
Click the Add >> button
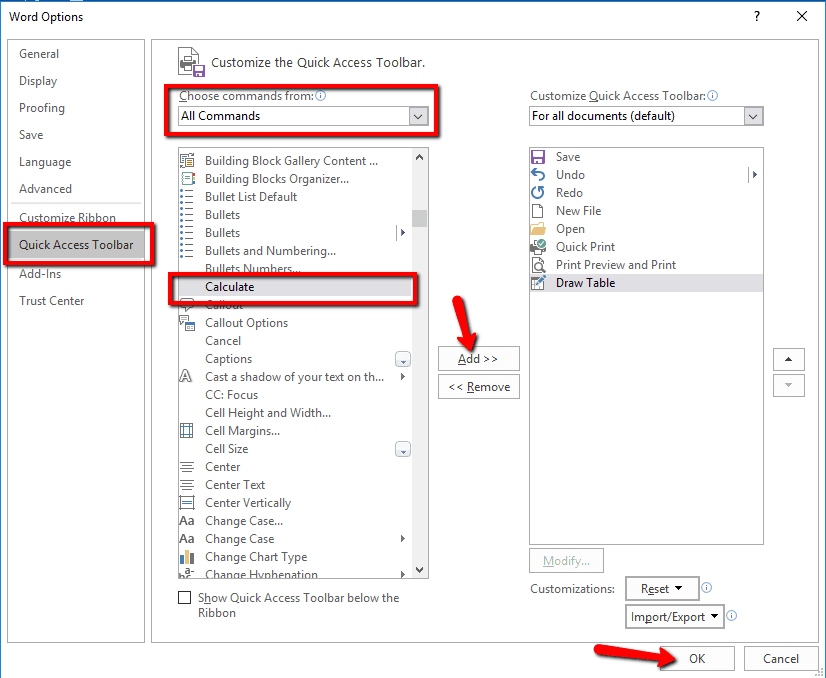pos(478,359)
